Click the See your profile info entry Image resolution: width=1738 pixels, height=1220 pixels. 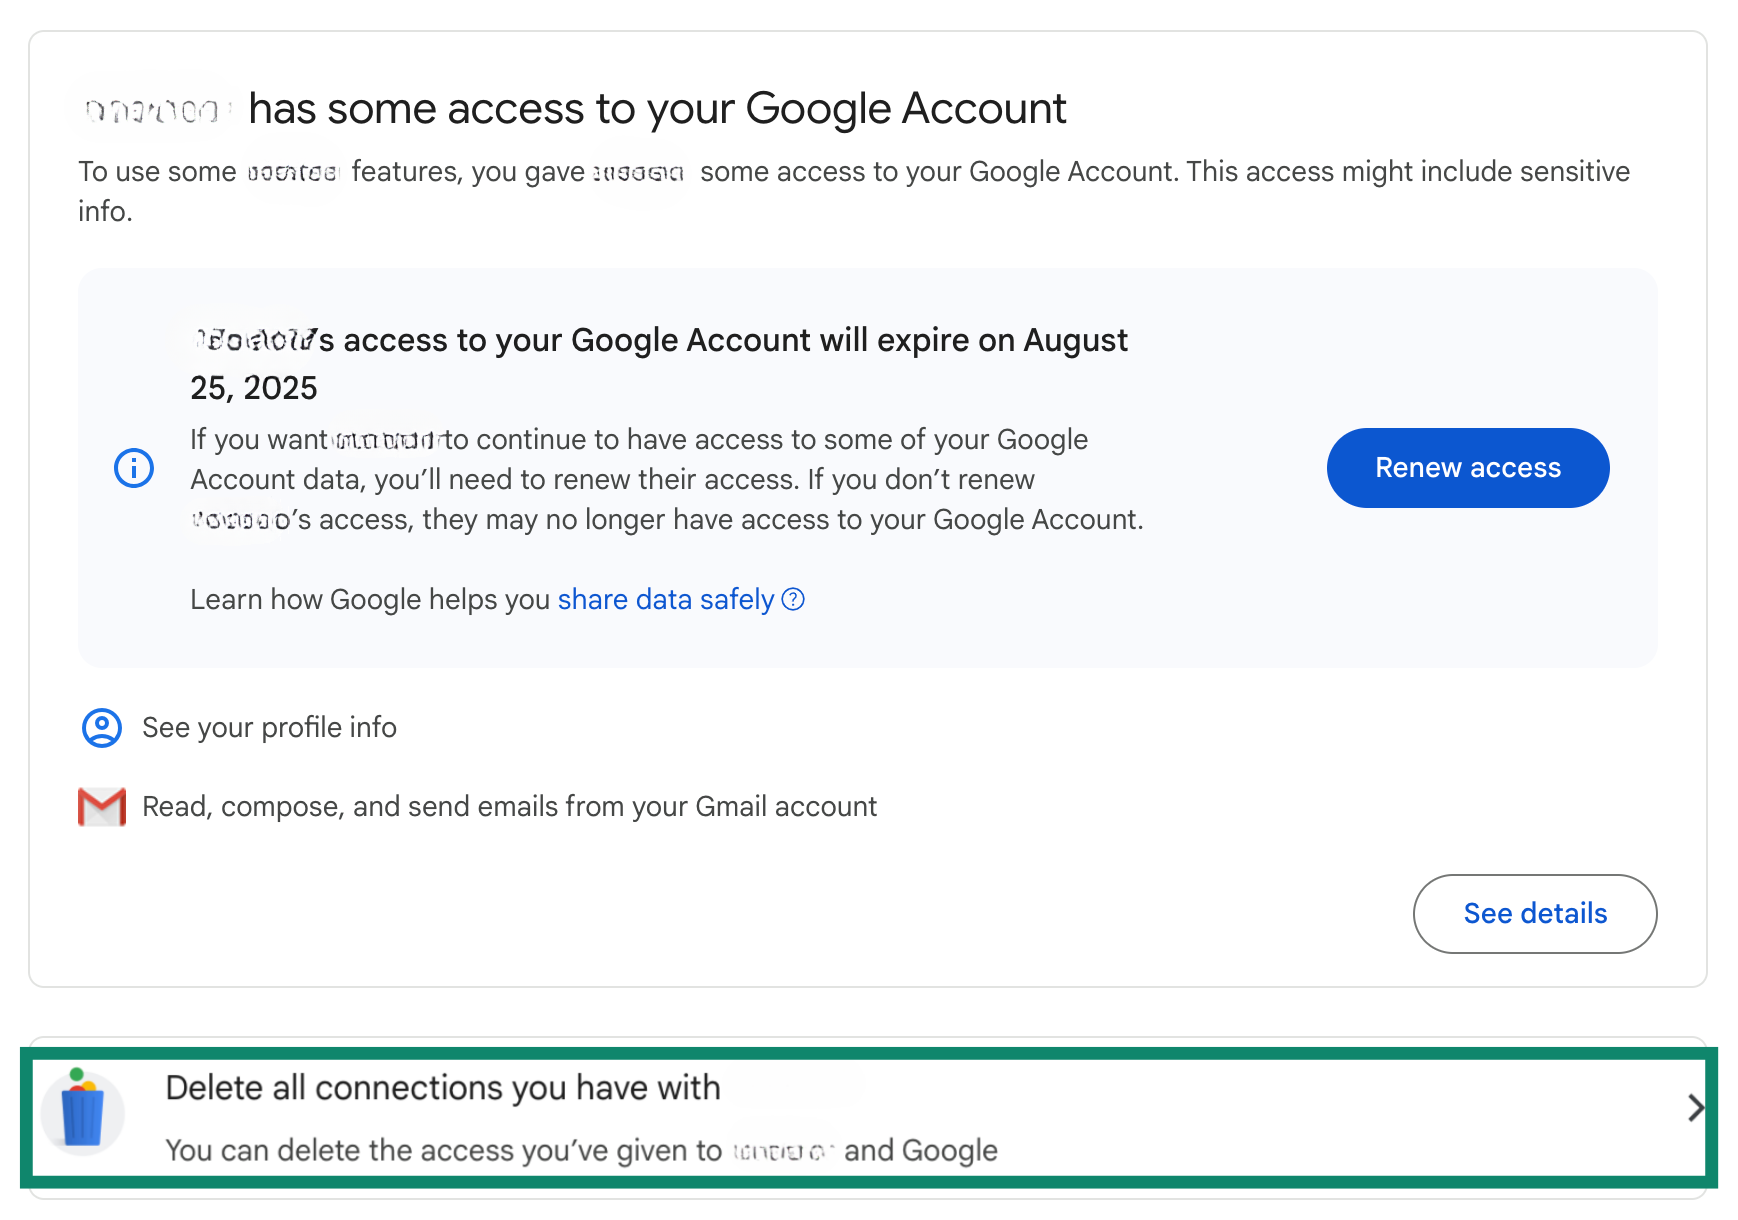(x=268, y=727)
